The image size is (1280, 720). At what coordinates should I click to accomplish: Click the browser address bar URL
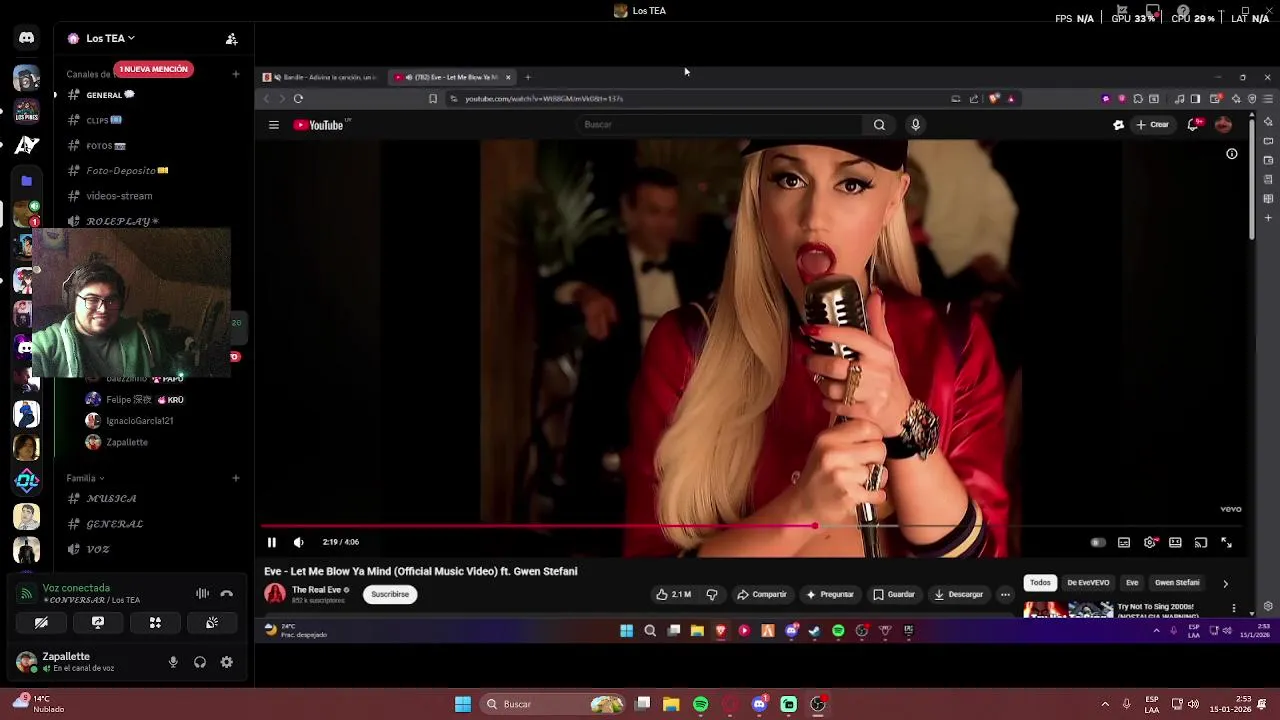544,99
